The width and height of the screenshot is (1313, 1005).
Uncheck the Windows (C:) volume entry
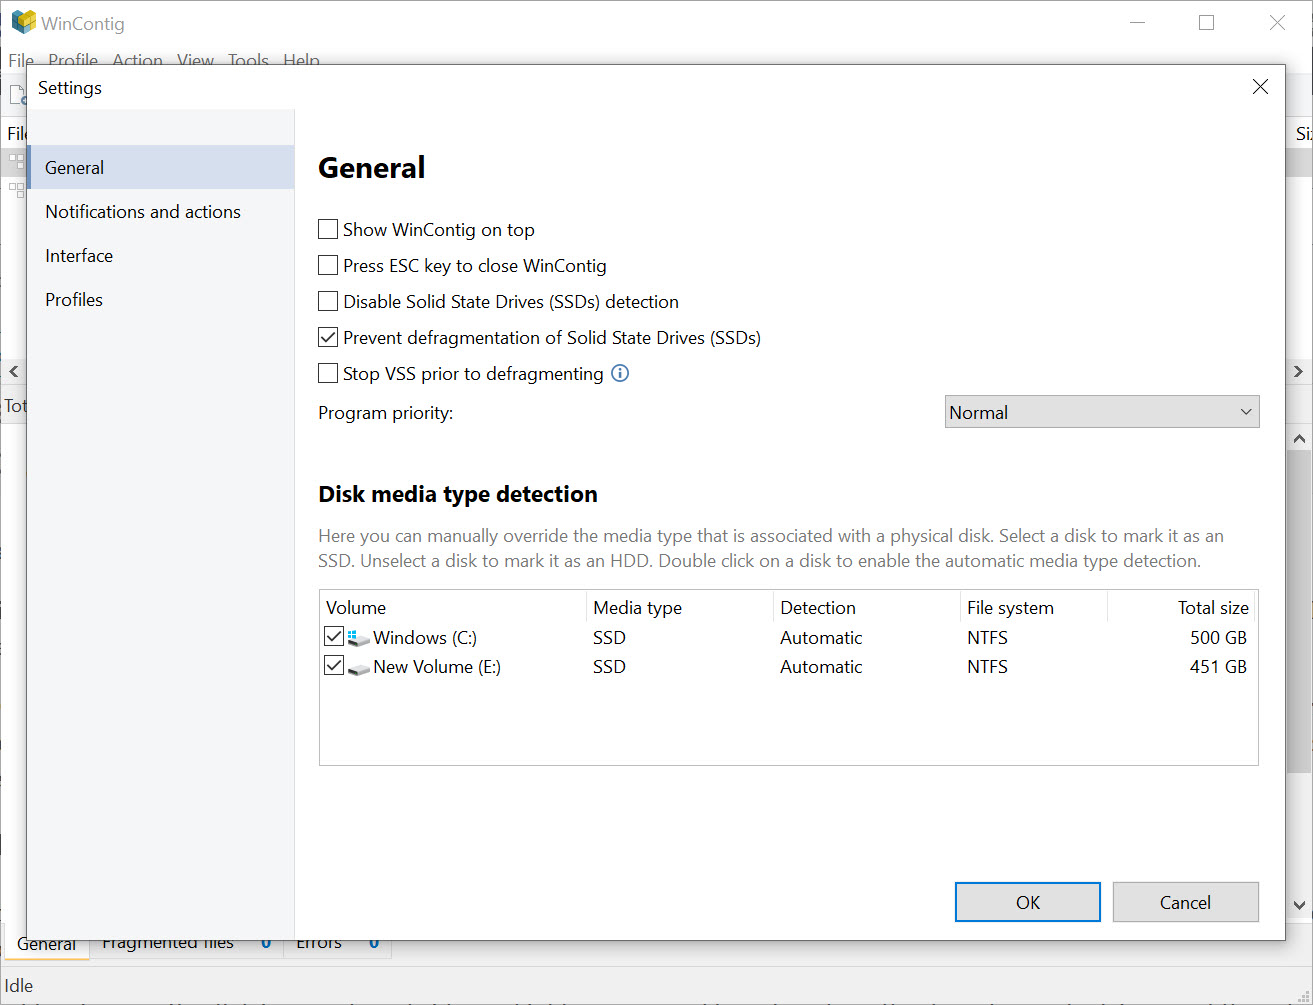pos(333,635)
